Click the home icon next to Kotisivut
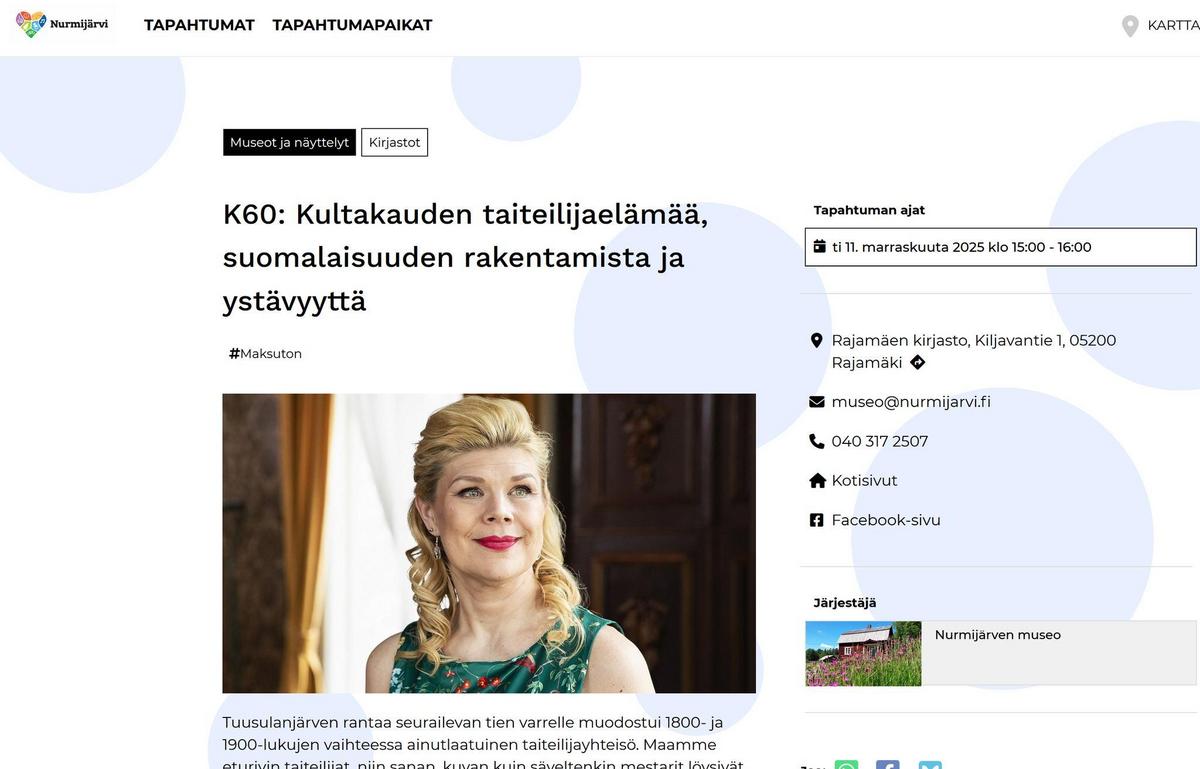Image resolution: width=1200 pixels, height=769 pixels. click(817, 481)
